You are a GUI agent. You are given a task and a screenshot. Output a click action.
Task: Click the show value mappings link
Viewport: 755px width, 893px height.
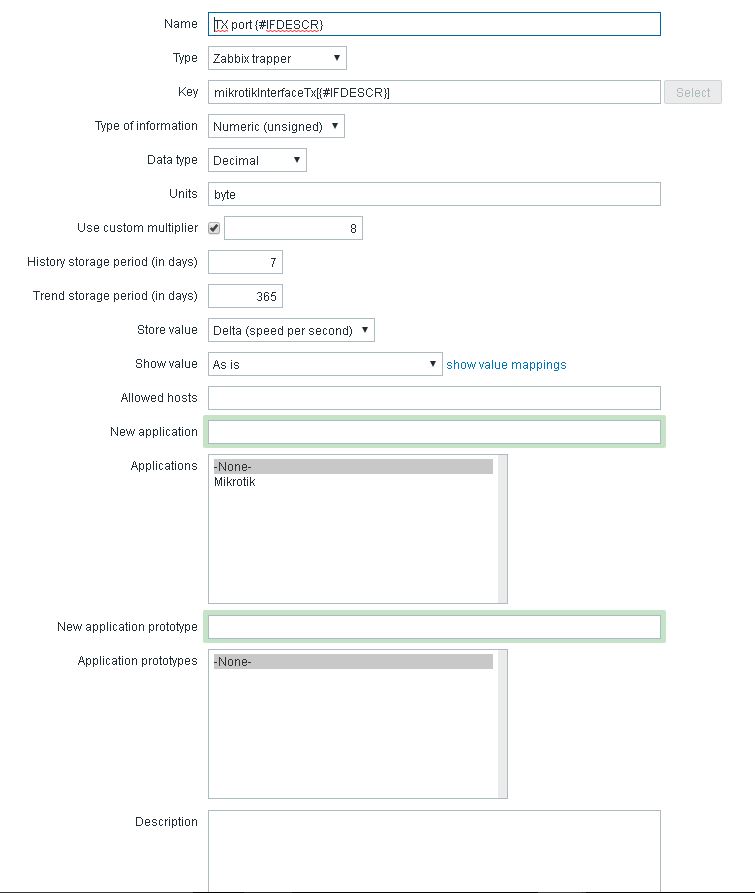(506, 365)
